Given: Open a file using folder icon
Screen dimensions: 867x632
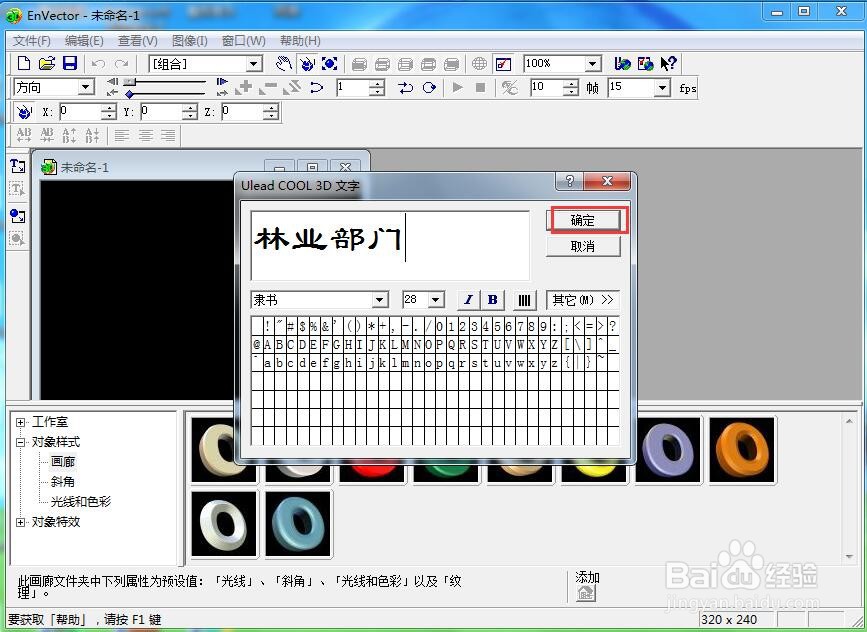Looking at the screenshot, I should point(46,64).
